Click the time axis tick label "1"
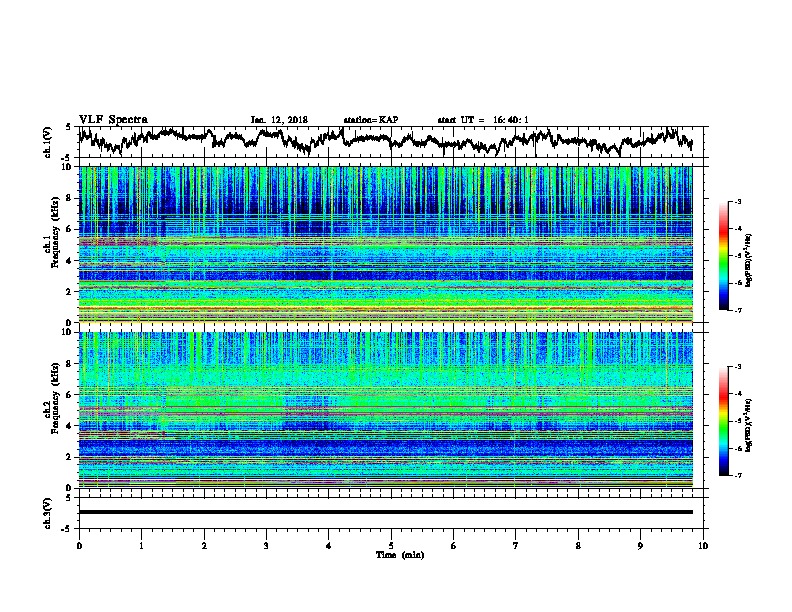Screen dimensions: 792x612 [141, 546]
